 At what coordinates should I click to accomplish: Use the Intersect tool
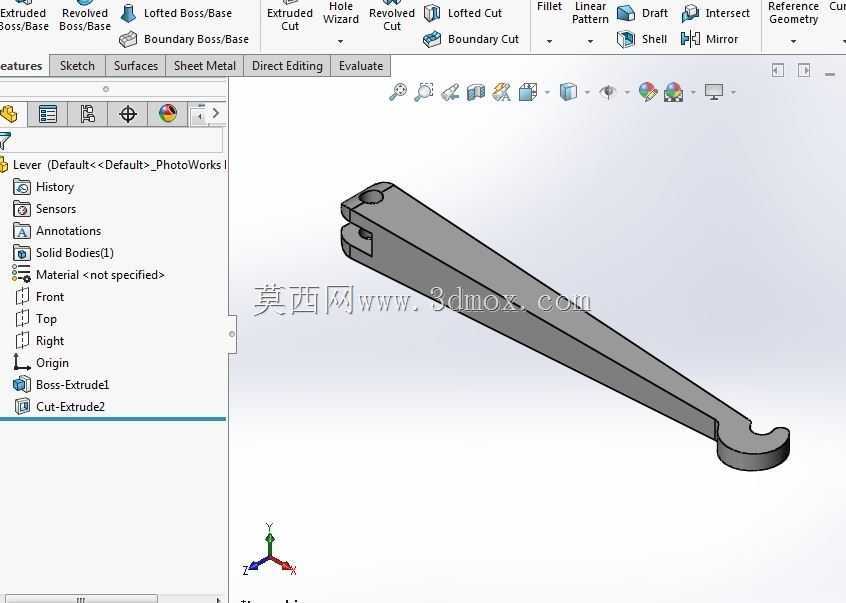coord(715,13)
